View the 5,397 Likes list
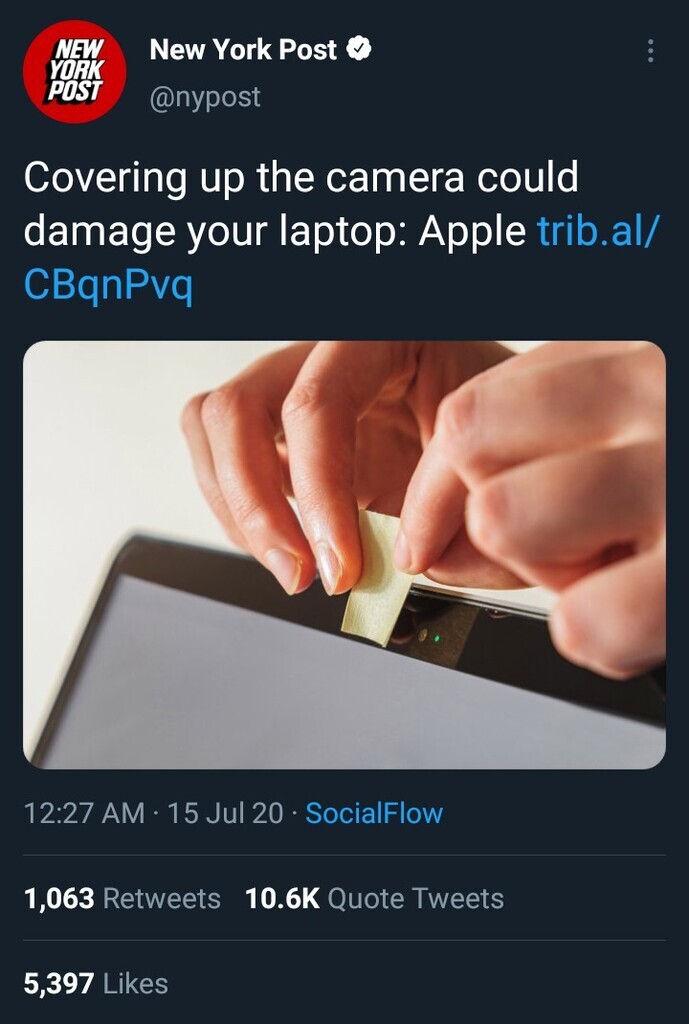Screen dimensions: 689x1024 (96, 984)
